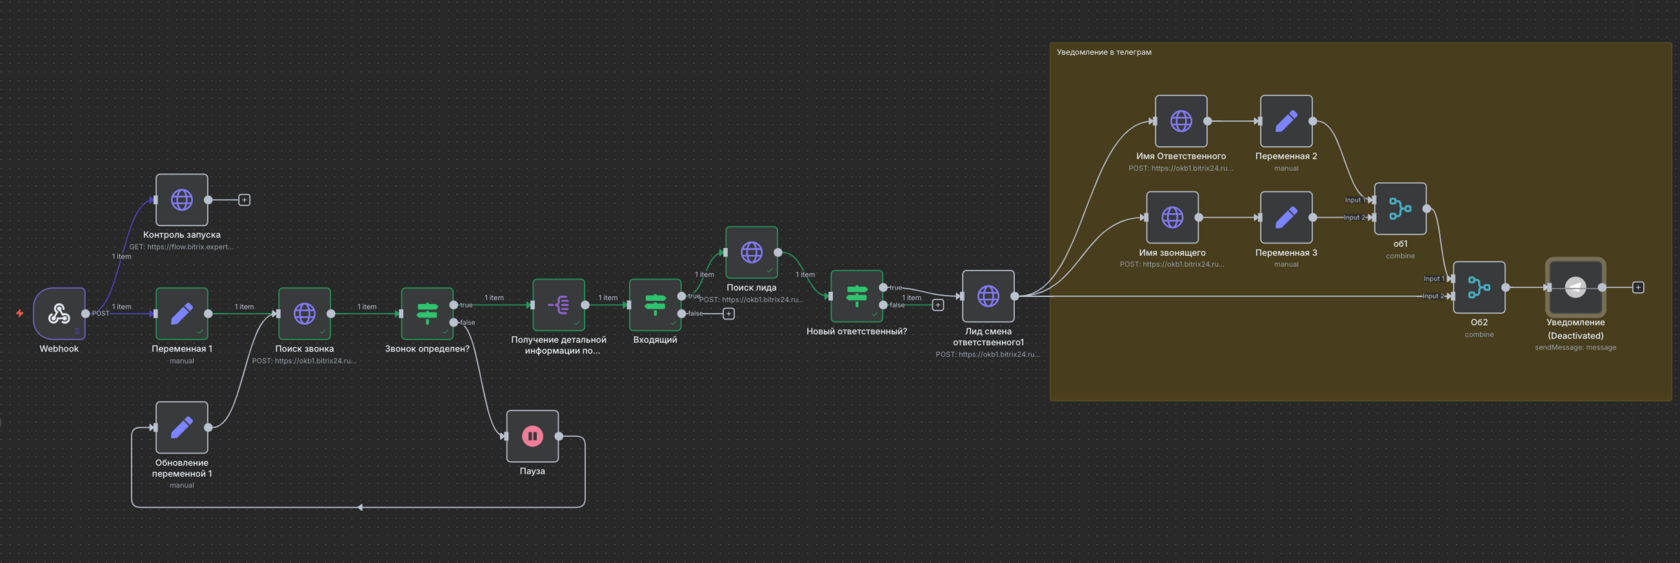Click output handle of Лид смена ответственного1

[1015, 296]
